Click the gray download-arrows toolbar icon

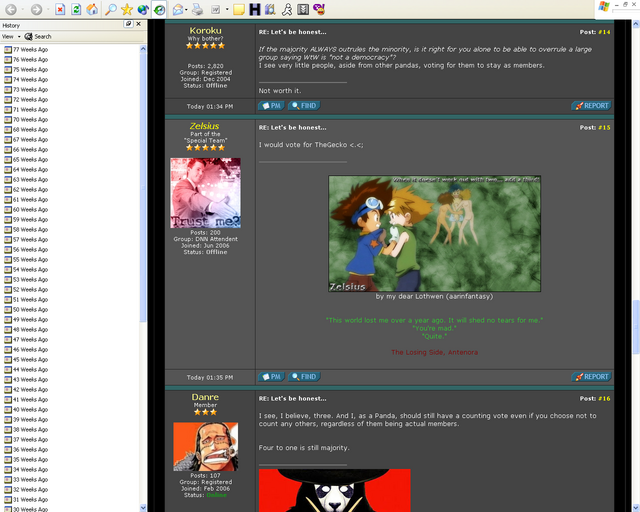pos(303,9)
